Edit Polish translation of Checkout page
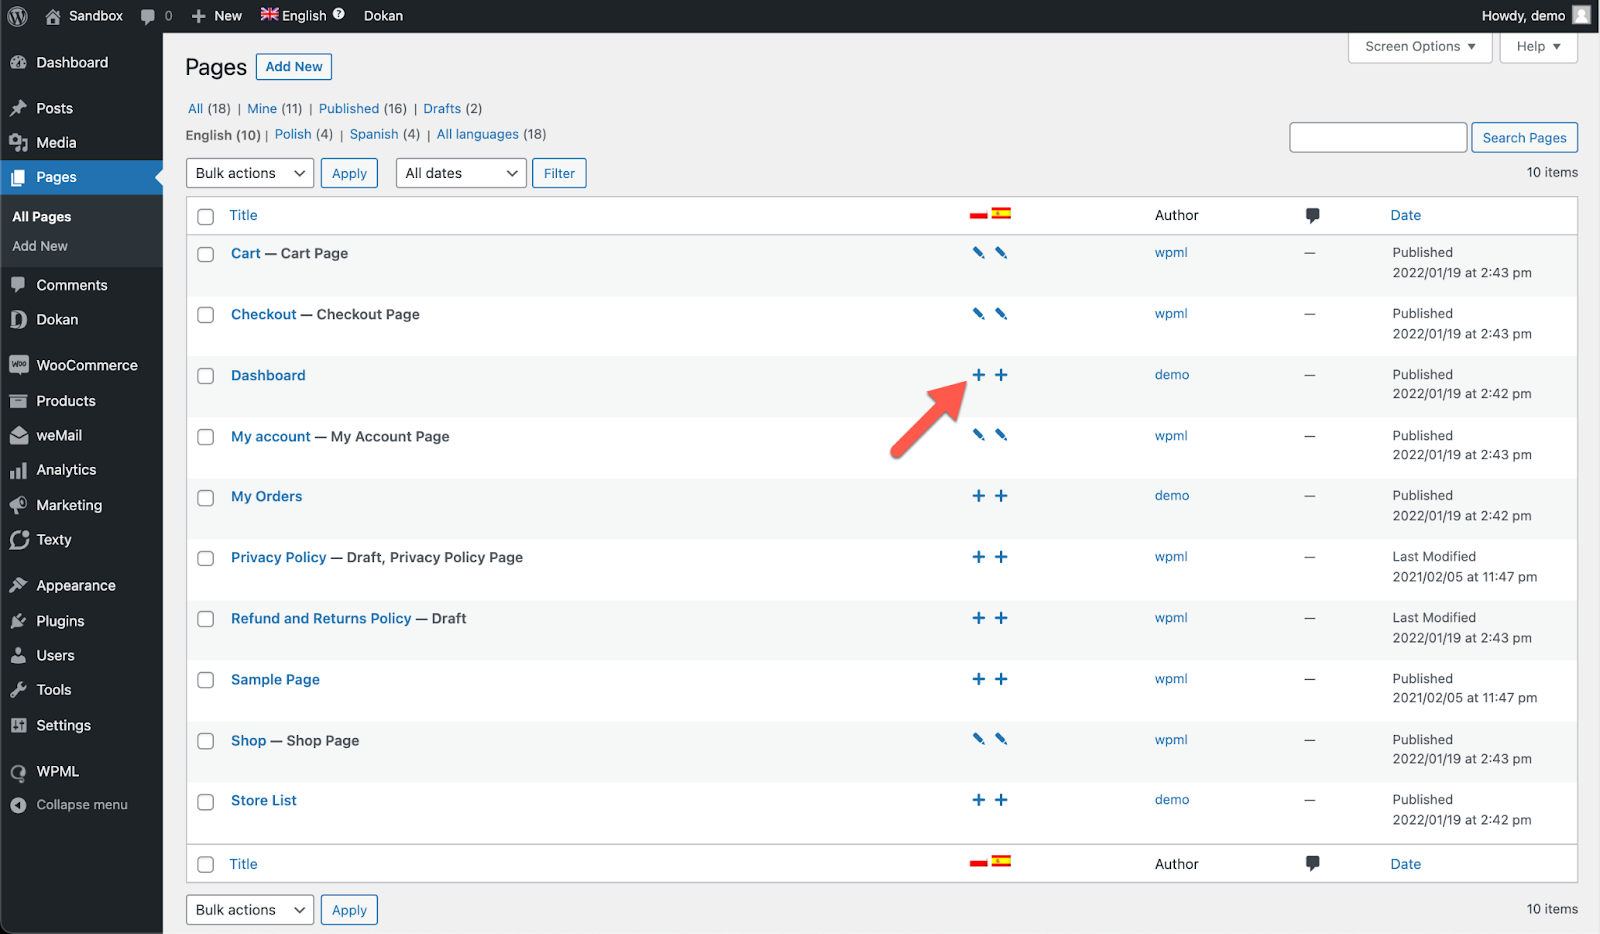Screen dimensions: 1600x934 click(x=978, y=314)
